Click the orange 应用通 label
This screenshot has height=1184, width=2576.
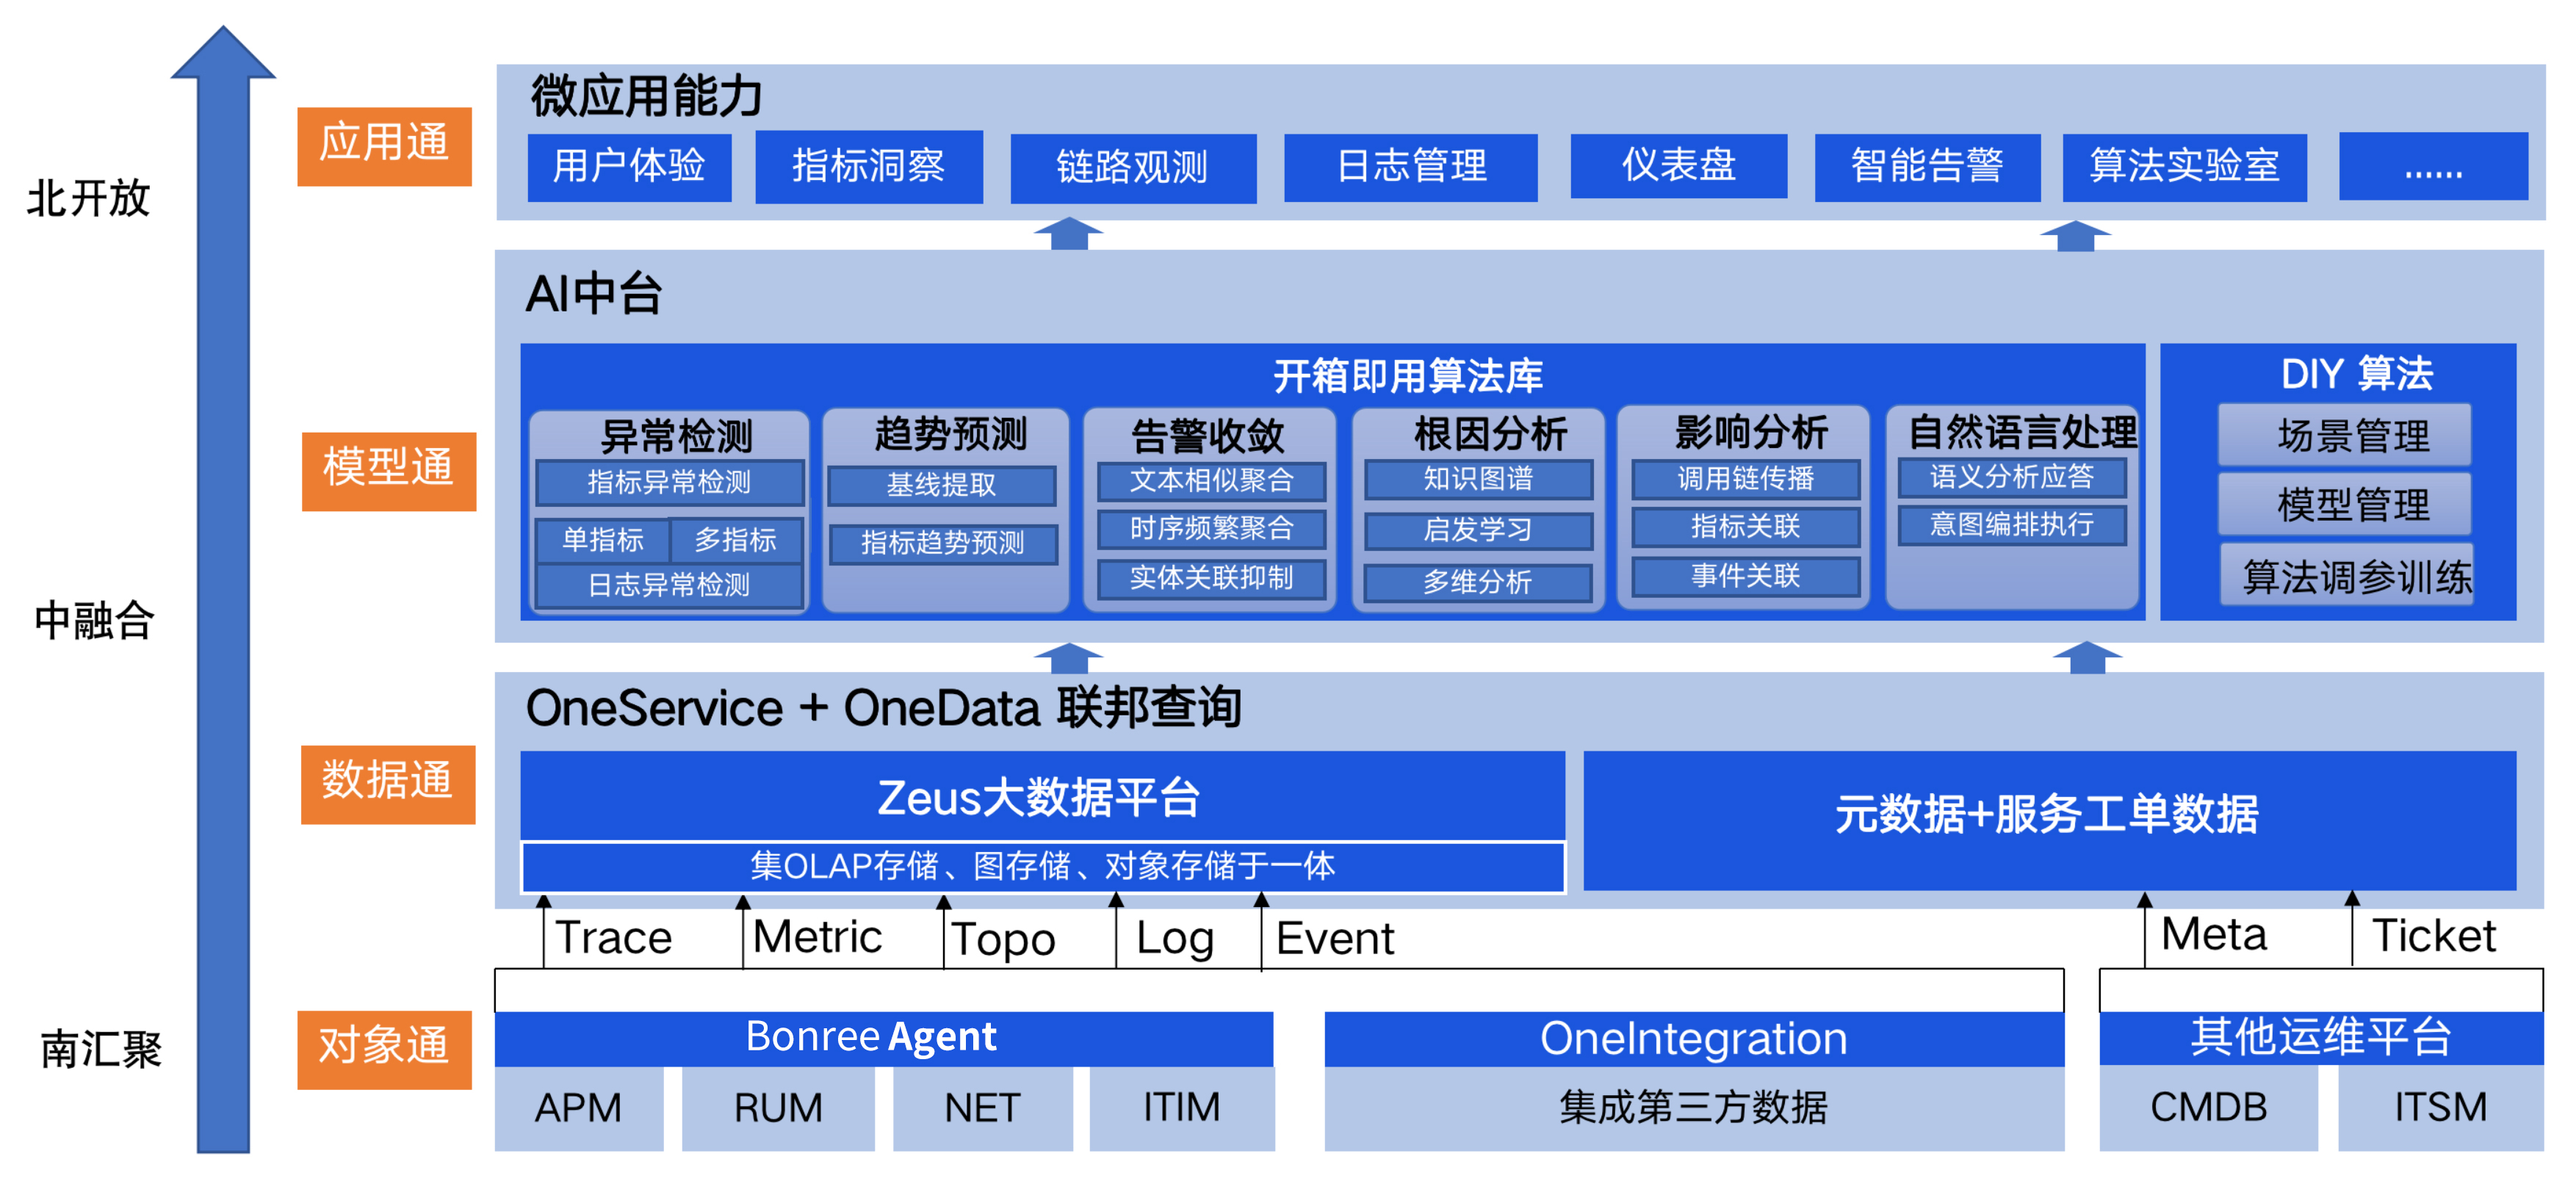click(x=384, y=146)
